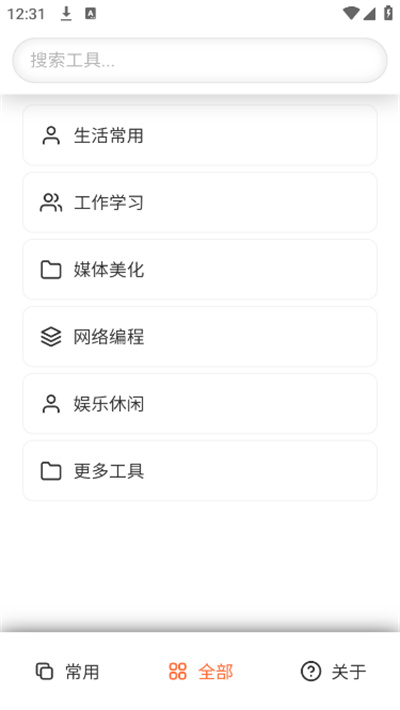Expand the 媒体美化 category
Screen dimensions: 400x710
tap(200, 269)
